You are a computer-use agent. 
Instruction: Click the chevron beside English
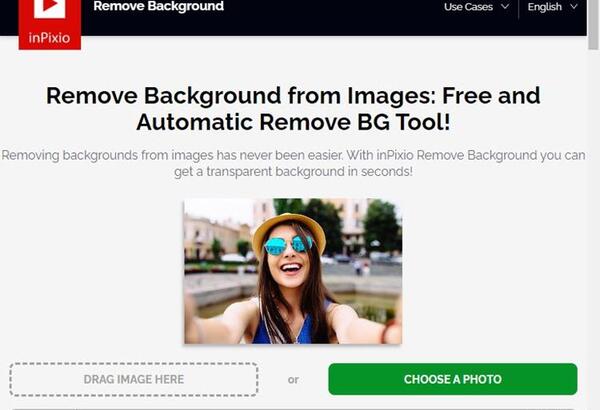point(574,7)
